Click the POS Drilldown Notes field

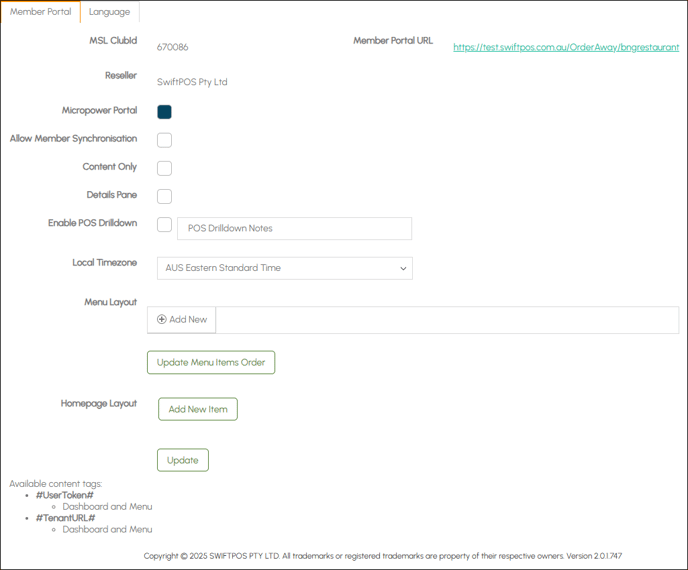coord(294,228)
